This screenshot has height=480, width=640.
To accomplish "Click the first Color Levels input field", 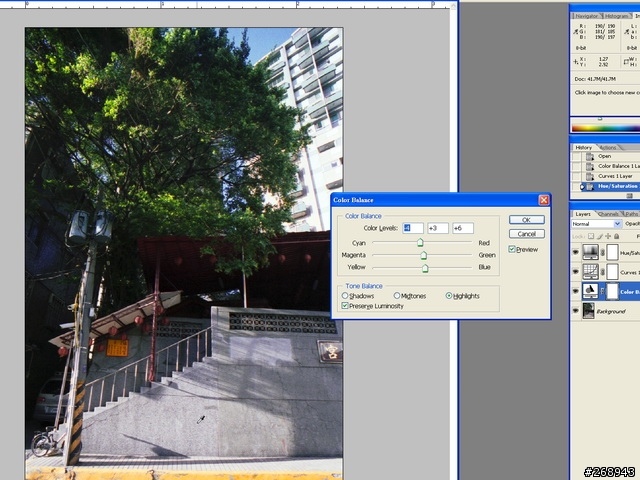I will 413,228.
